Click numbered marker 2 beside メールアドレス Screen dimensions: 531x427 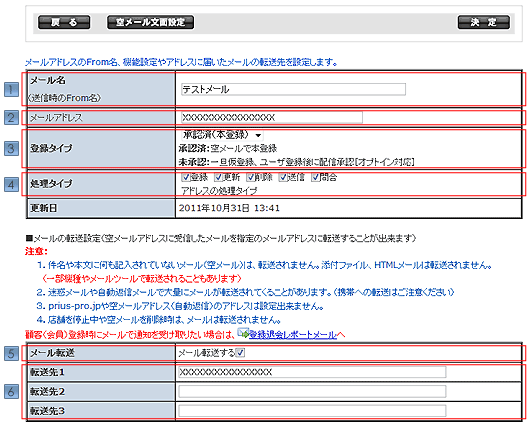[x=11, y=118]
